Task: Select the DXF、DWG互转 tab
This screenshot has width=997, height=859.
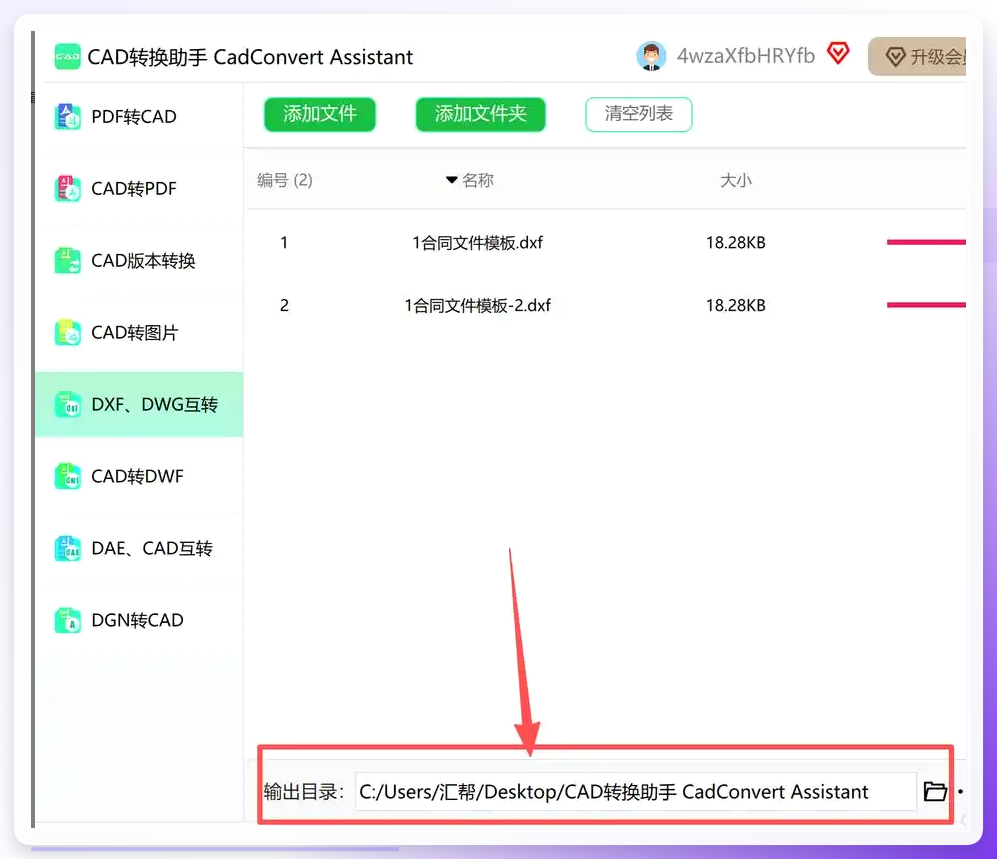Action: (x=139, y=404)
